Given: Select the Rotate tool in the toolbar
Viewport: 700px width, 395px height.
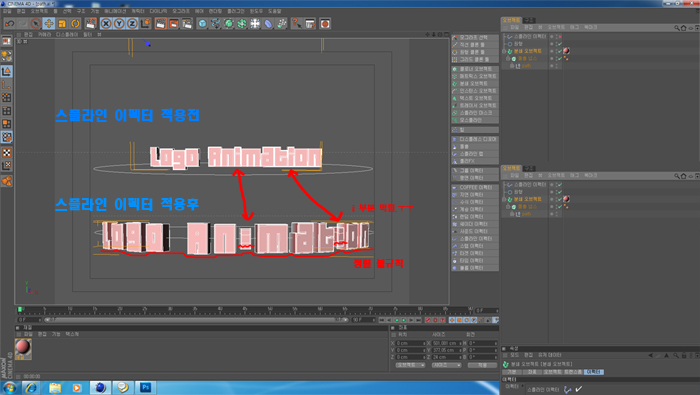Looking at the screenshot, I should [x=75, y=24].
